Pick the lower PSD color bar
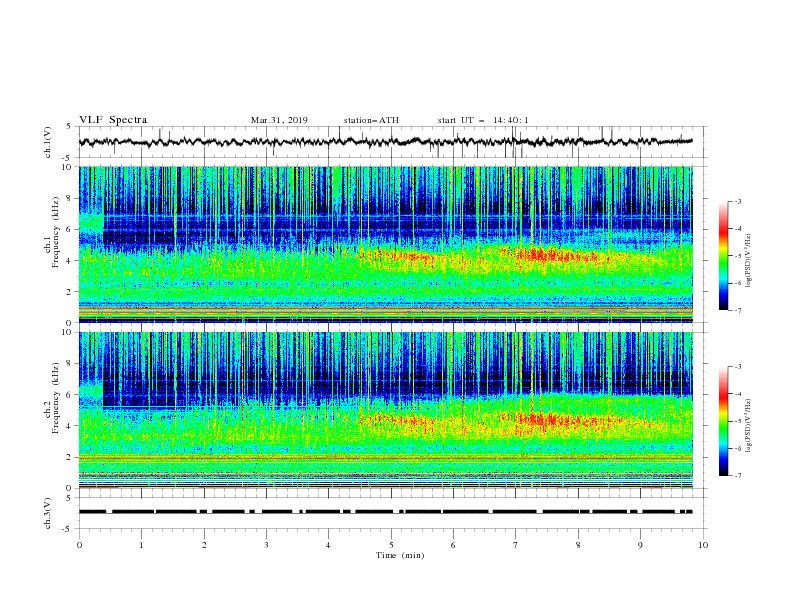792x612 pixels. click(724, 421)
